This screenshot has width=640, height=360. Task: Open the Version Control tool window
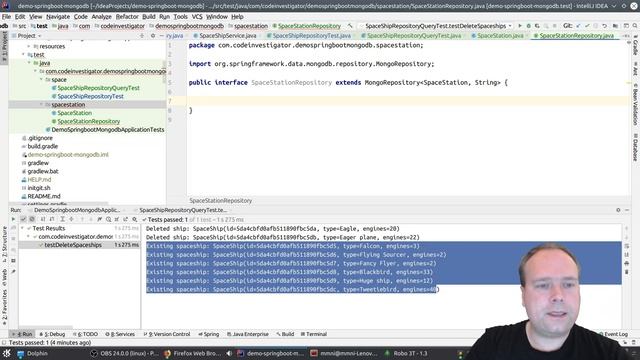click(167, 334)
